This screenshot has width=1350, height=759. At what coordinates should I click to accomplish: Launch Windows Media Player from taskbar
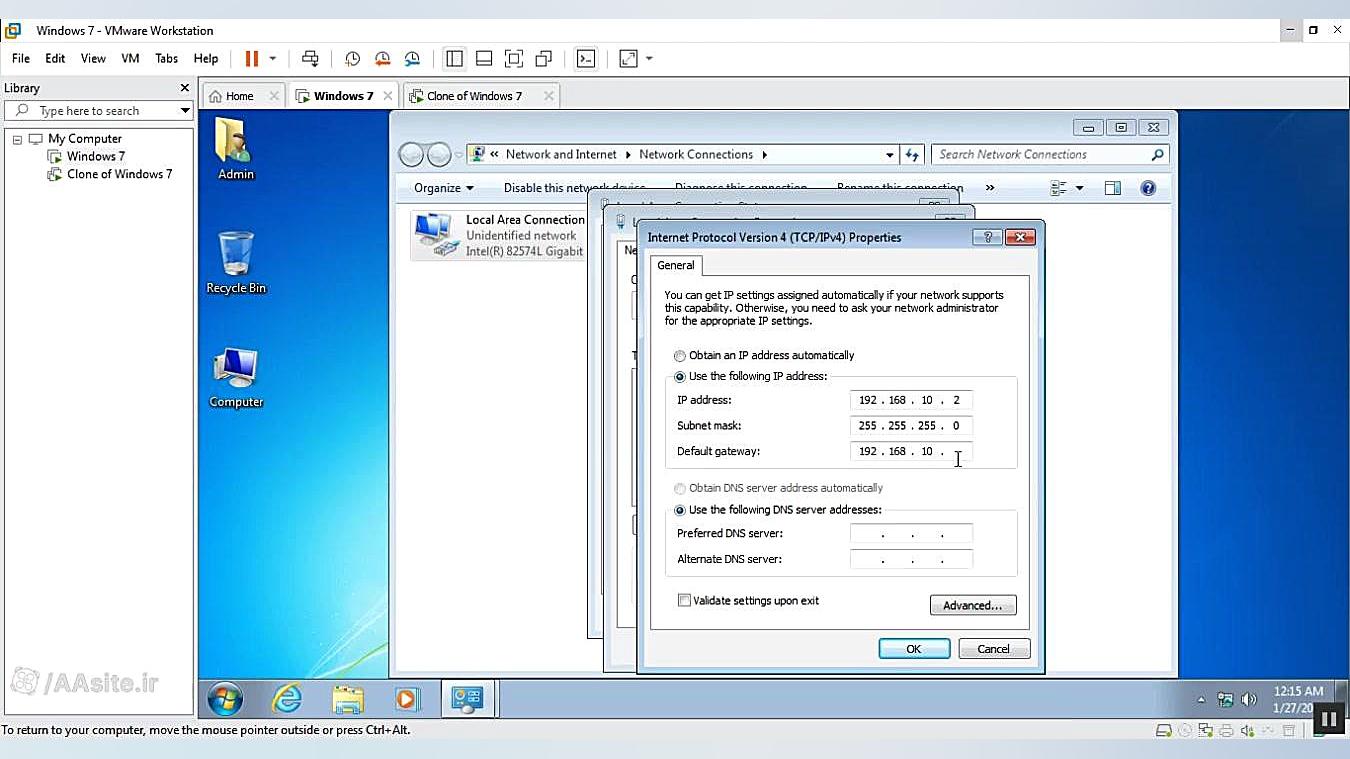pos(407,699)
